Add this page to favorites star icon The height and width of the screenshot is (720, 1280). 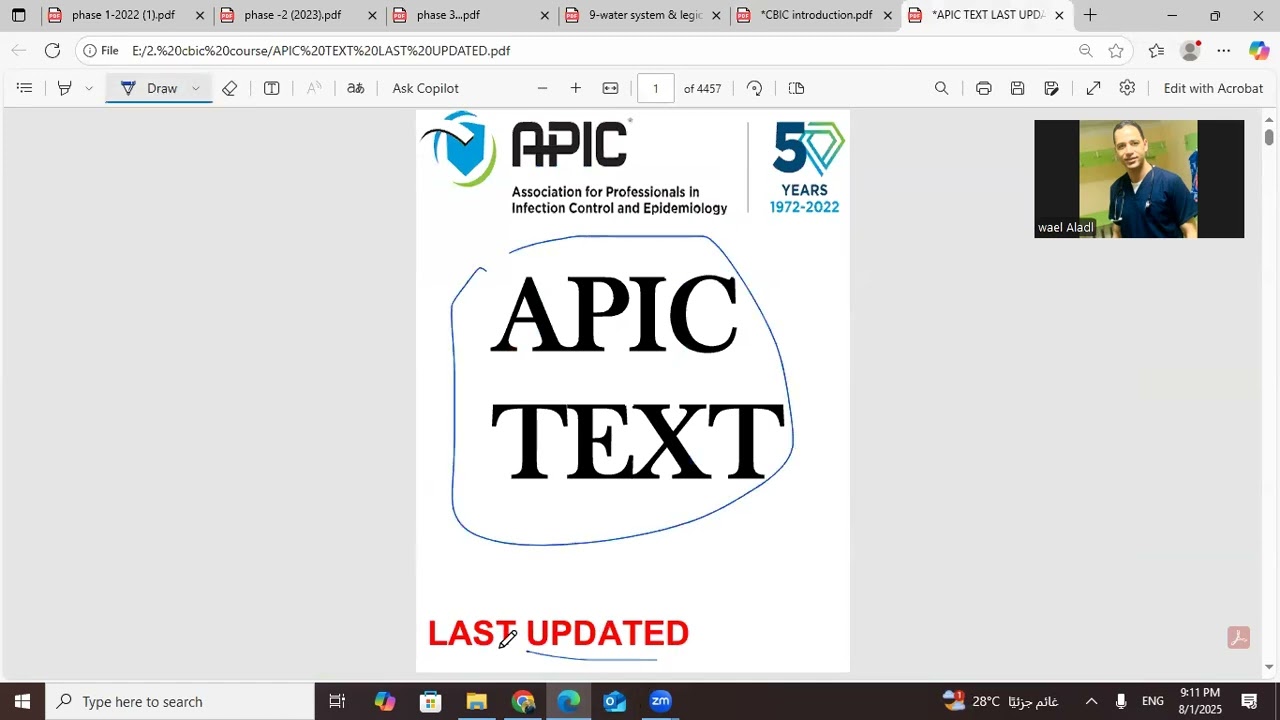click(x=1116, y=50)
